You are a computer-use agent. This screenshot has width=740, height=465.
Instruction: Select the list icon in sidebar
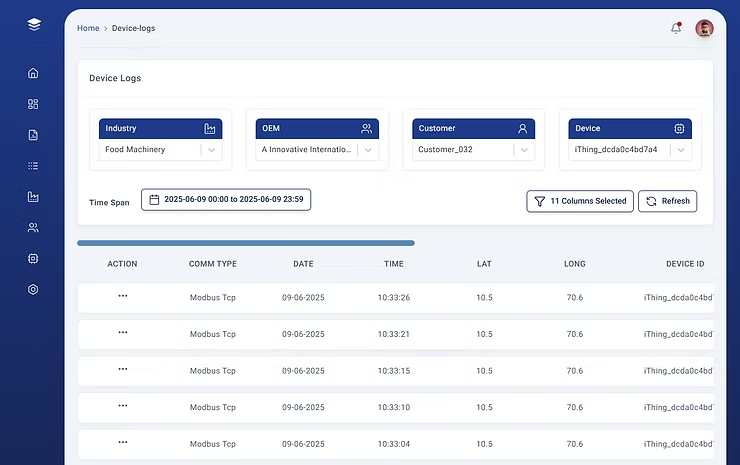click(x=33, y=166)
